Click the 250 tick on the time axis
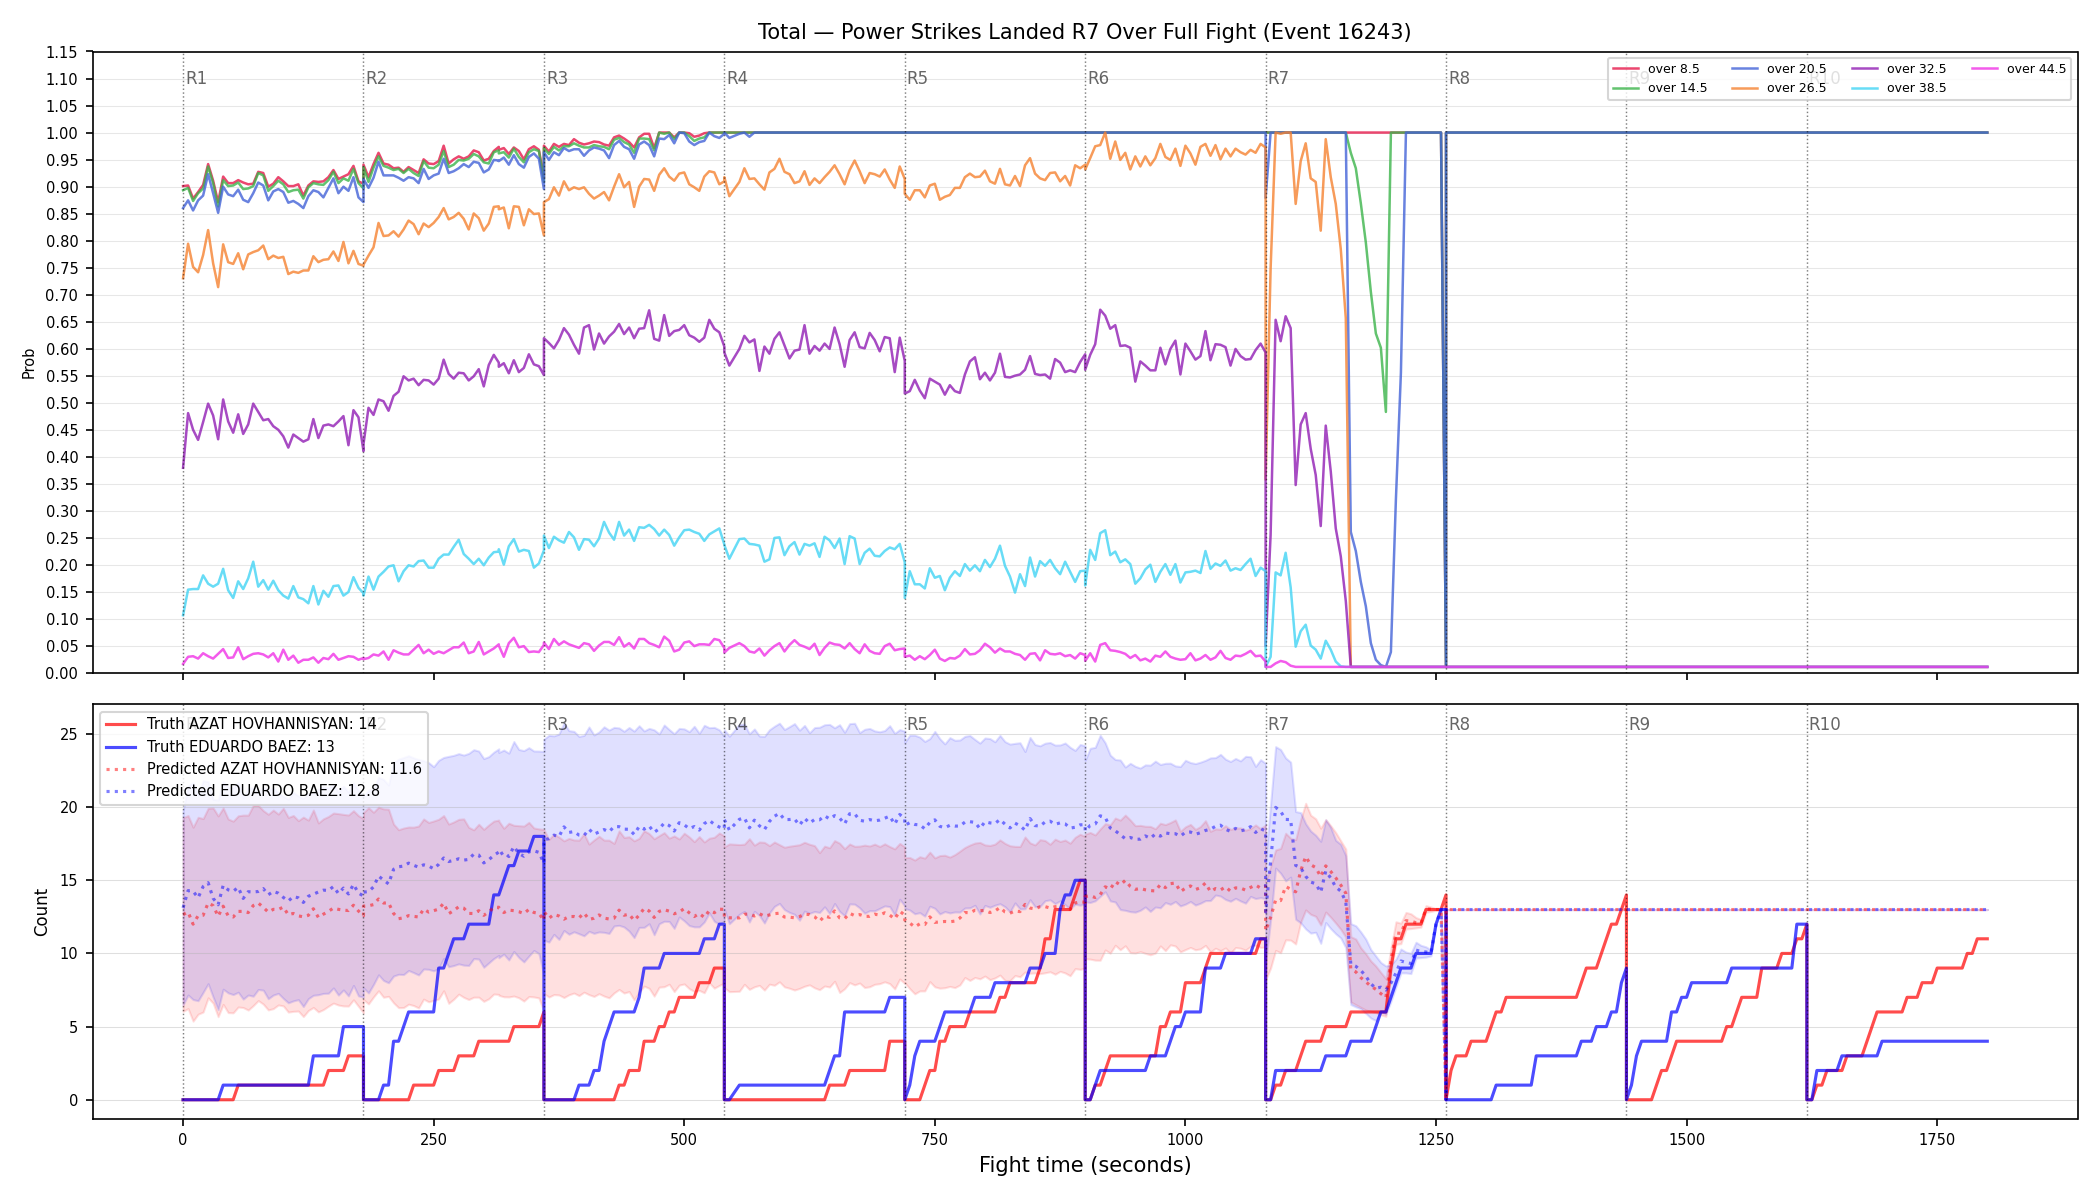This screenshot has width=2100, height=1200. [x=433, y=1139]
